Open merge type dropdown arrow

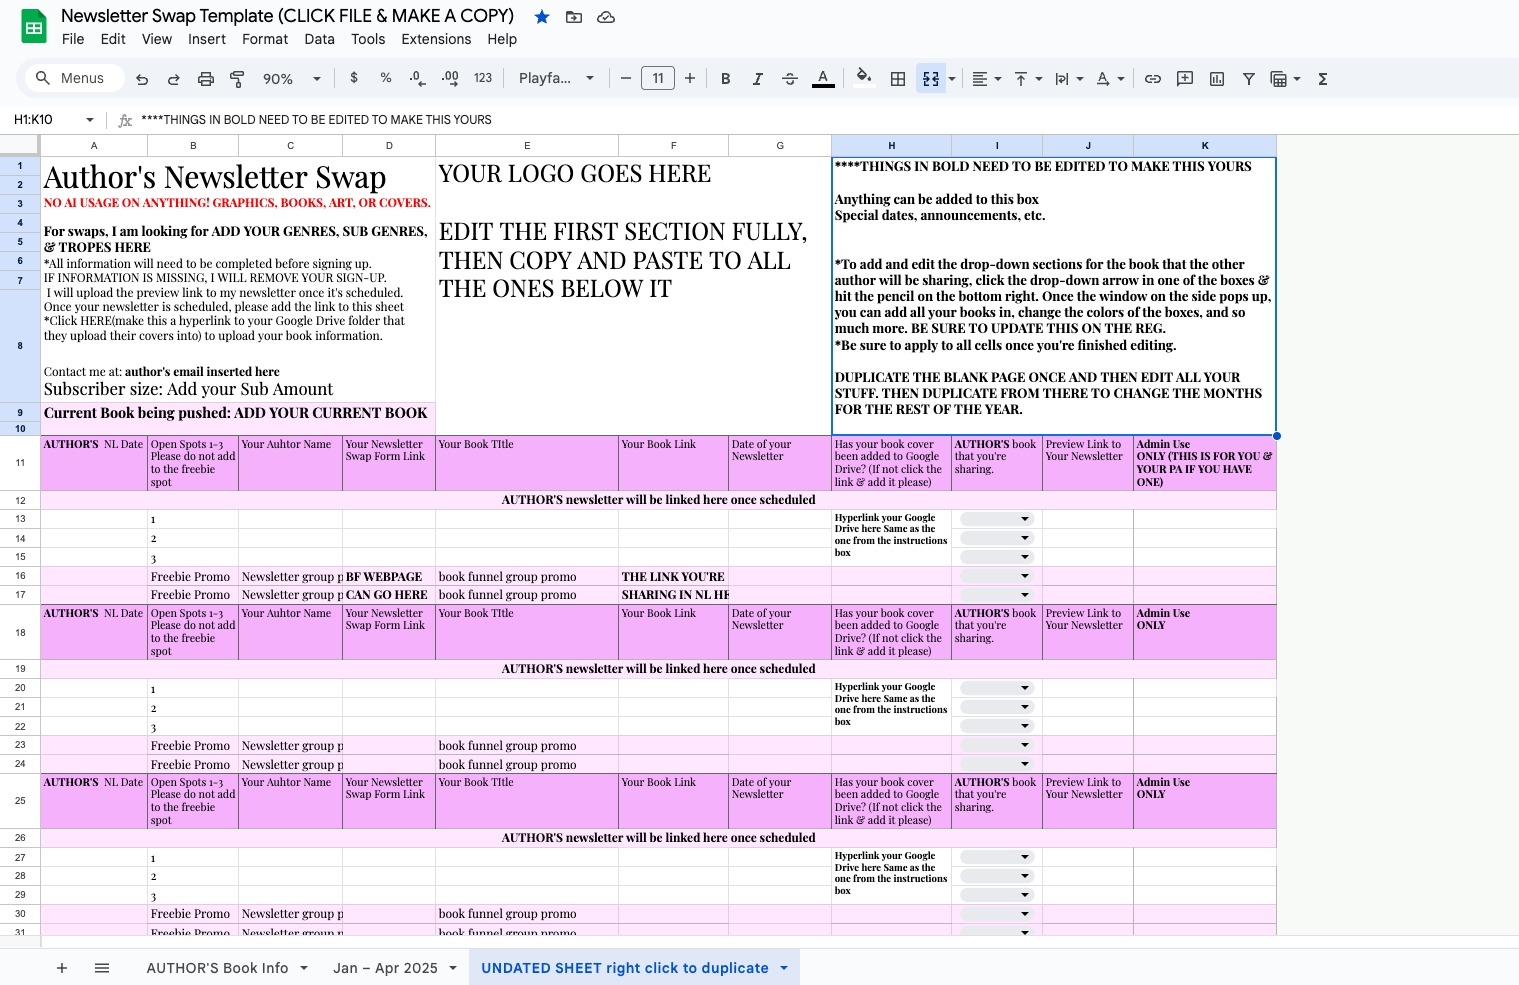coord(952,79)
